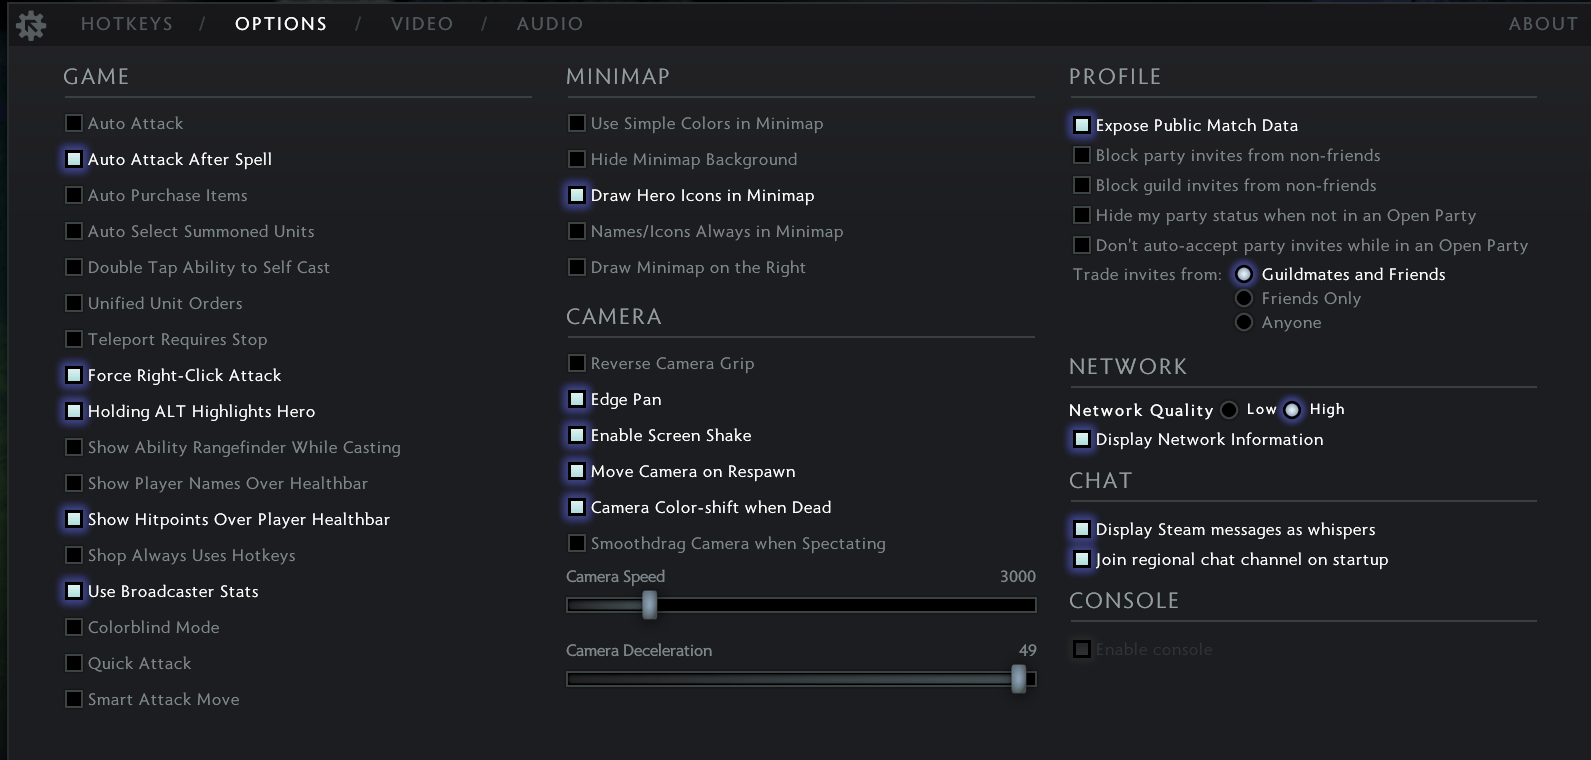Click the settings gear icon
This screenshot has height=760, width=1591.
[x=31, y=25]
